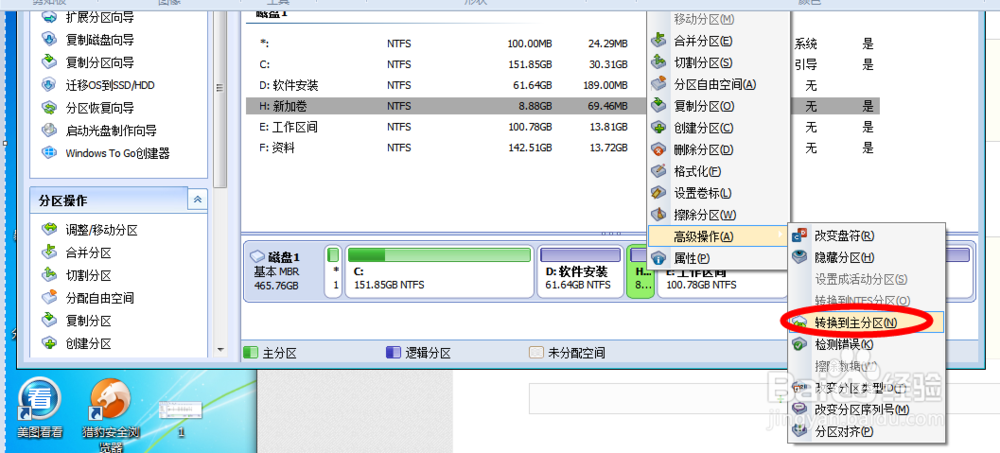The height and width of the screenshot is (453, 1000).
Task: Click D: 软件安装 block in disk map
Action: tap(580, 271)
